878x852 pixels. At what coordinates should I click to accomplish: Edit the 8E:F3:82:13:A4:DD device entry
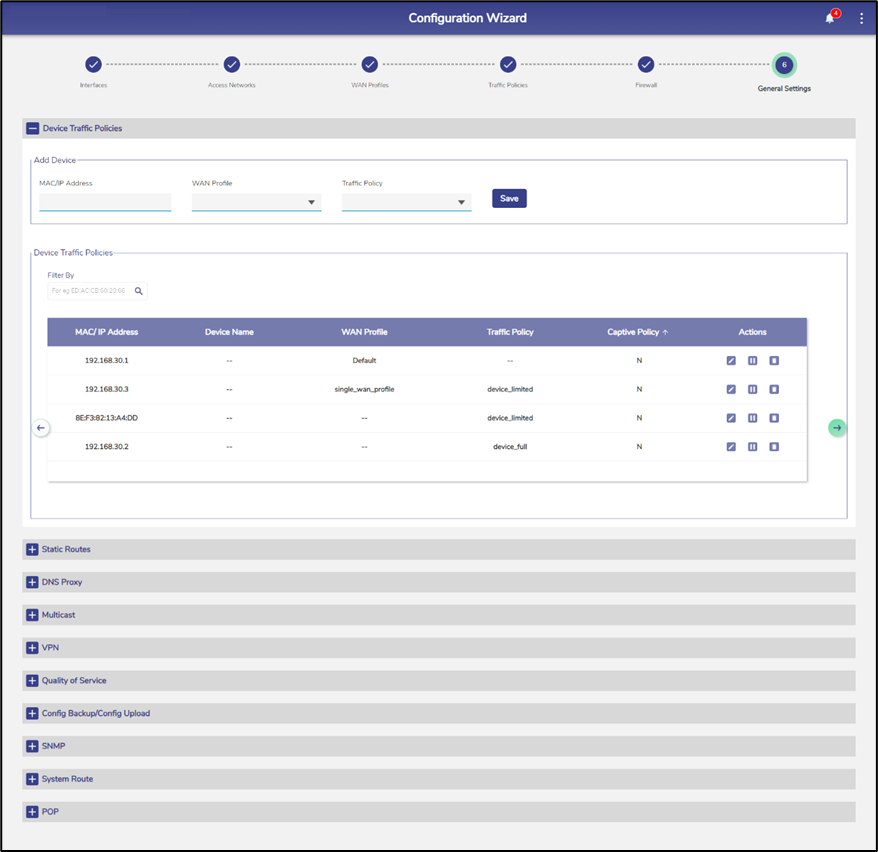coord(731,418)
